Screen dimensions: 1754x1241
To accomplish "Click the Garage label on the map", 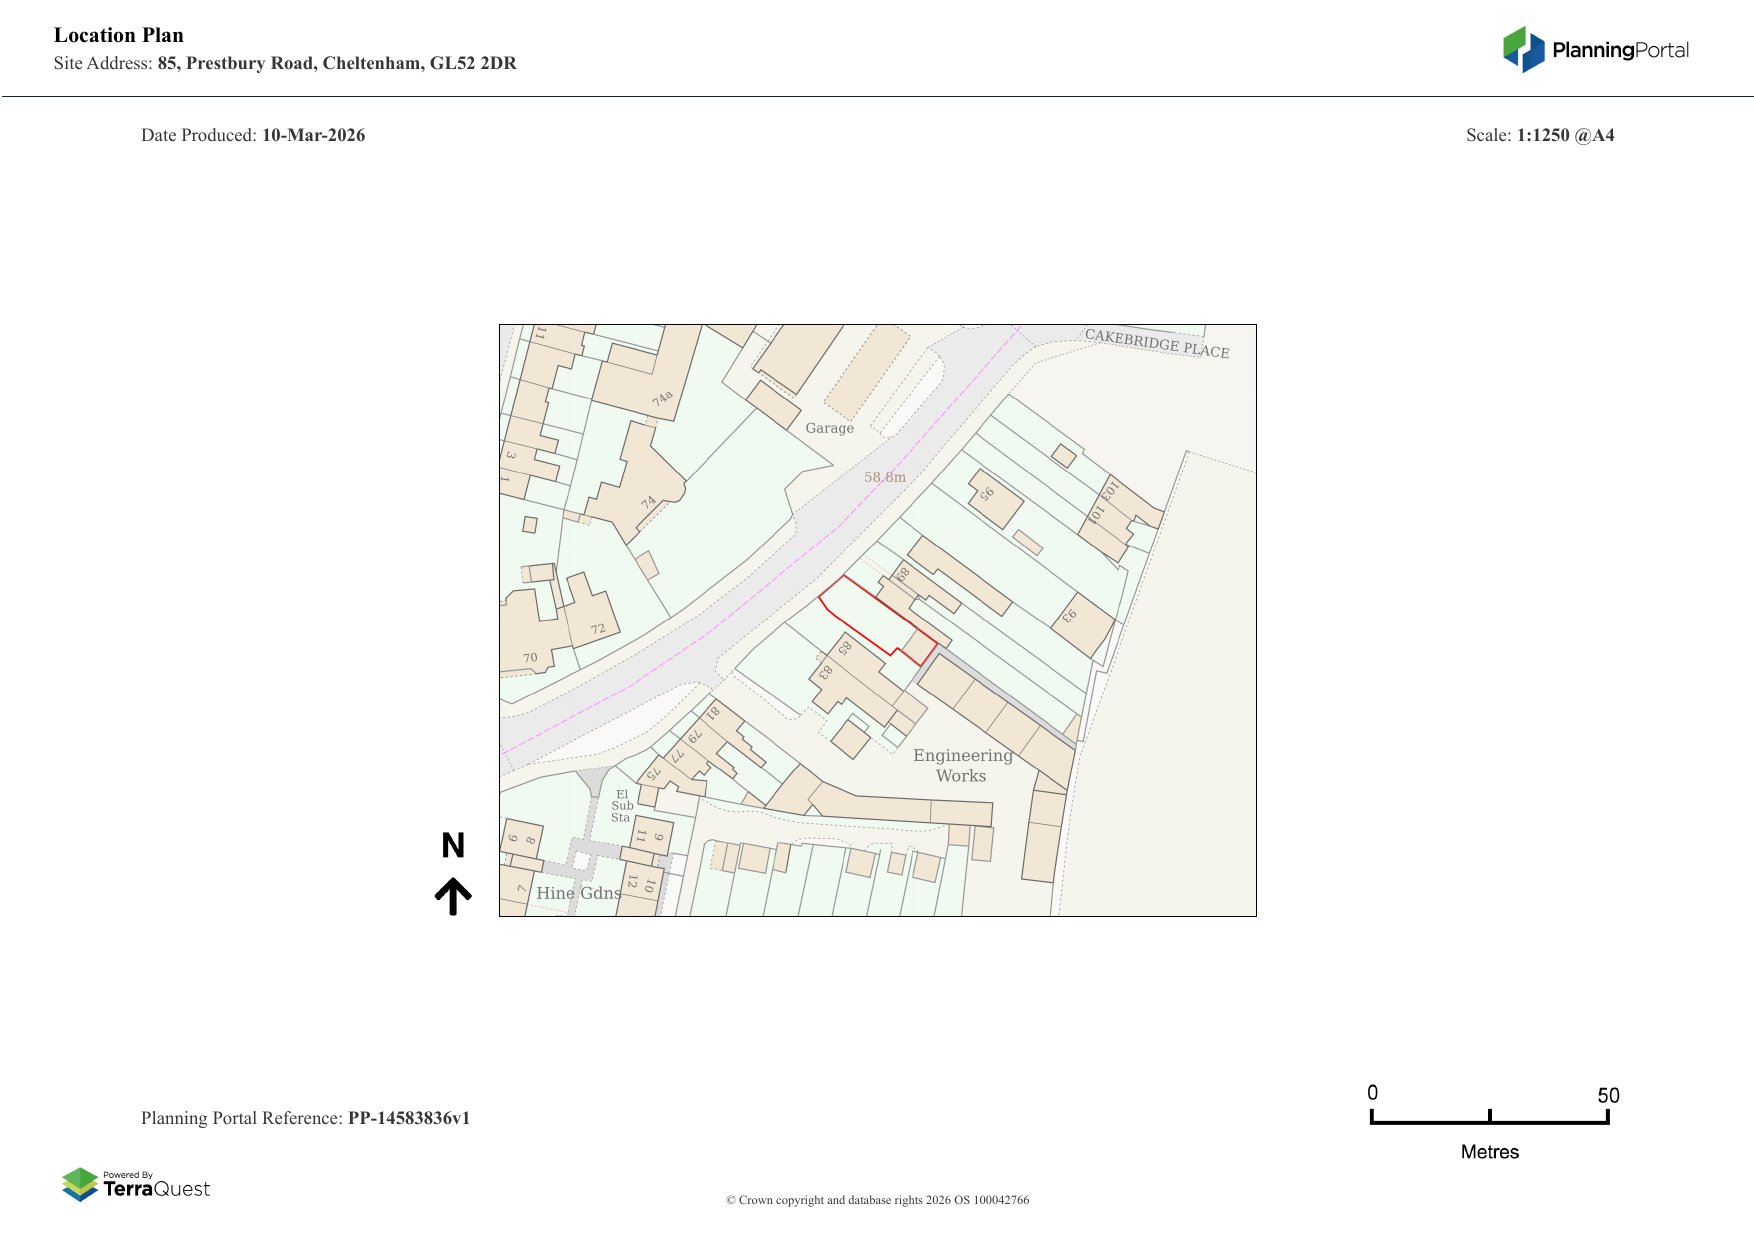I will click(829, 428).
